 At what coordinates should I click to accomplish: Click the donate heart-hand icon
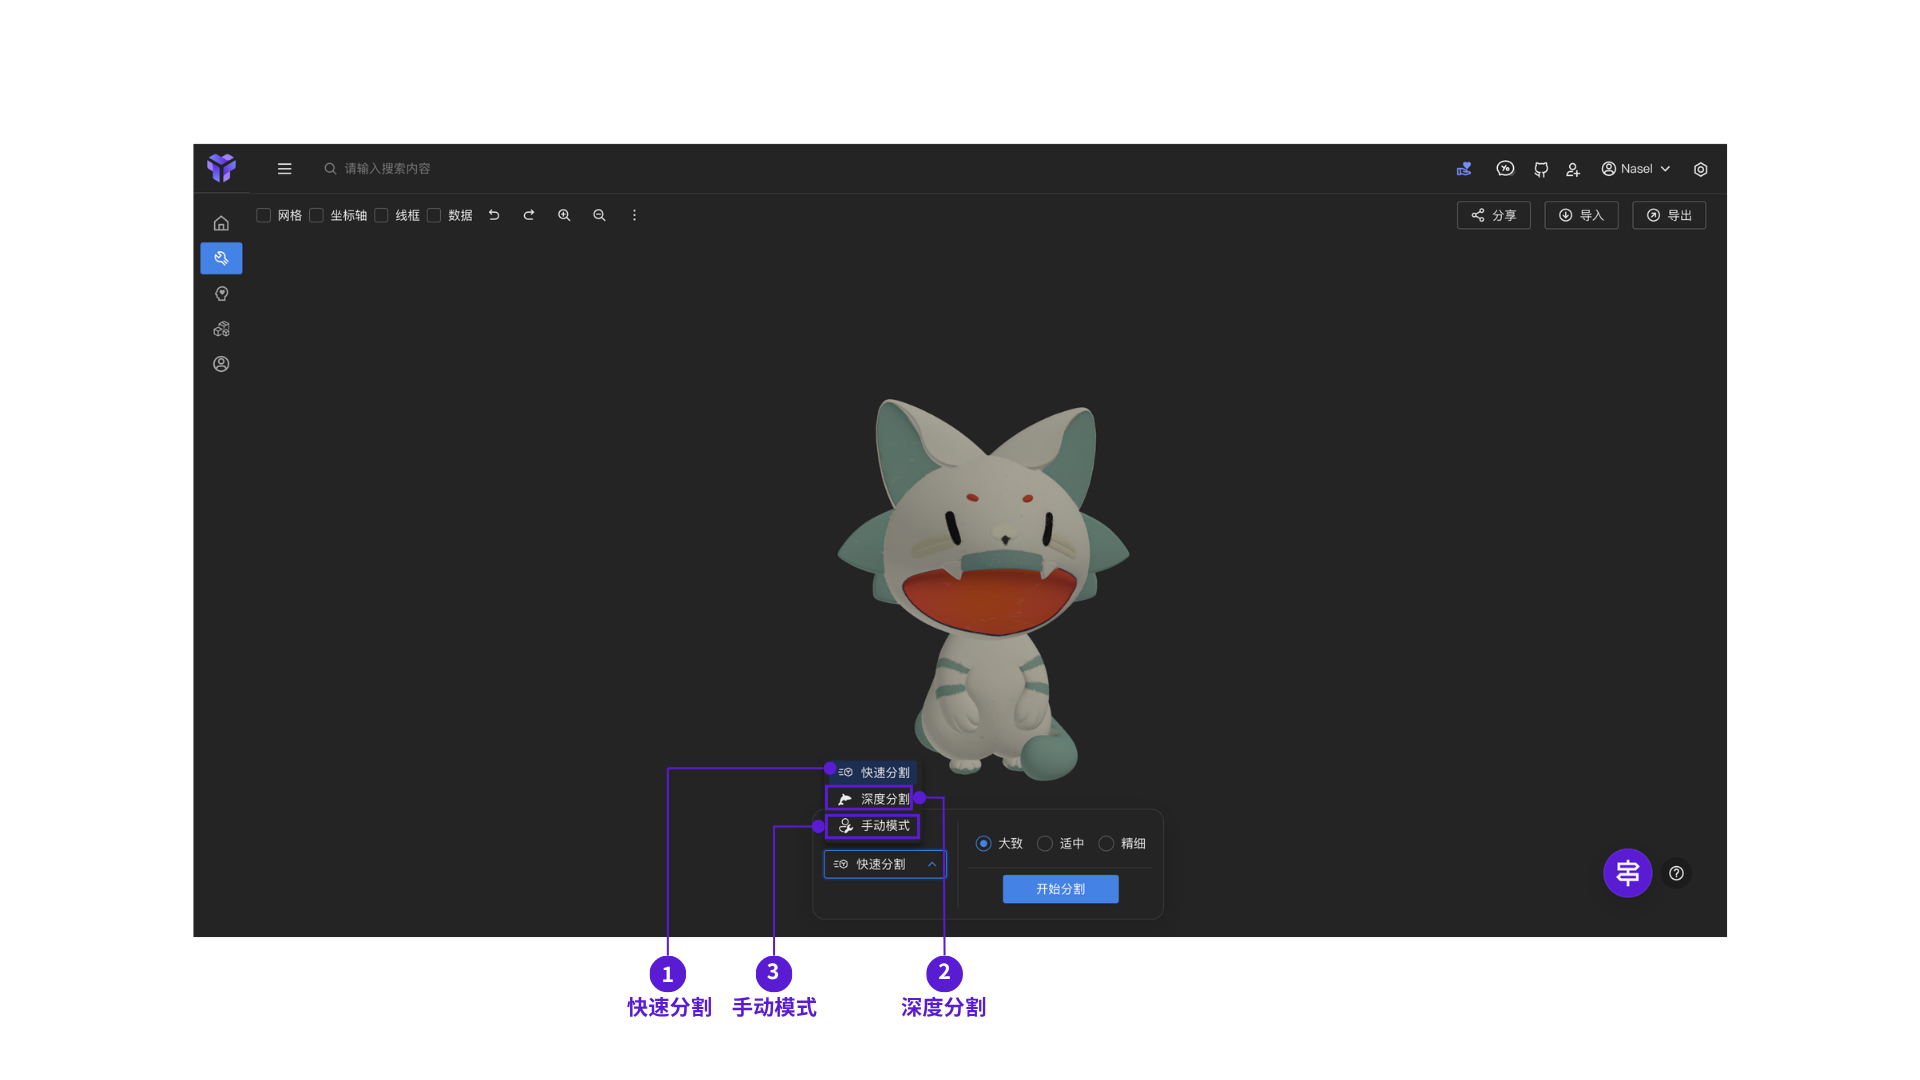coord(1464,169)
